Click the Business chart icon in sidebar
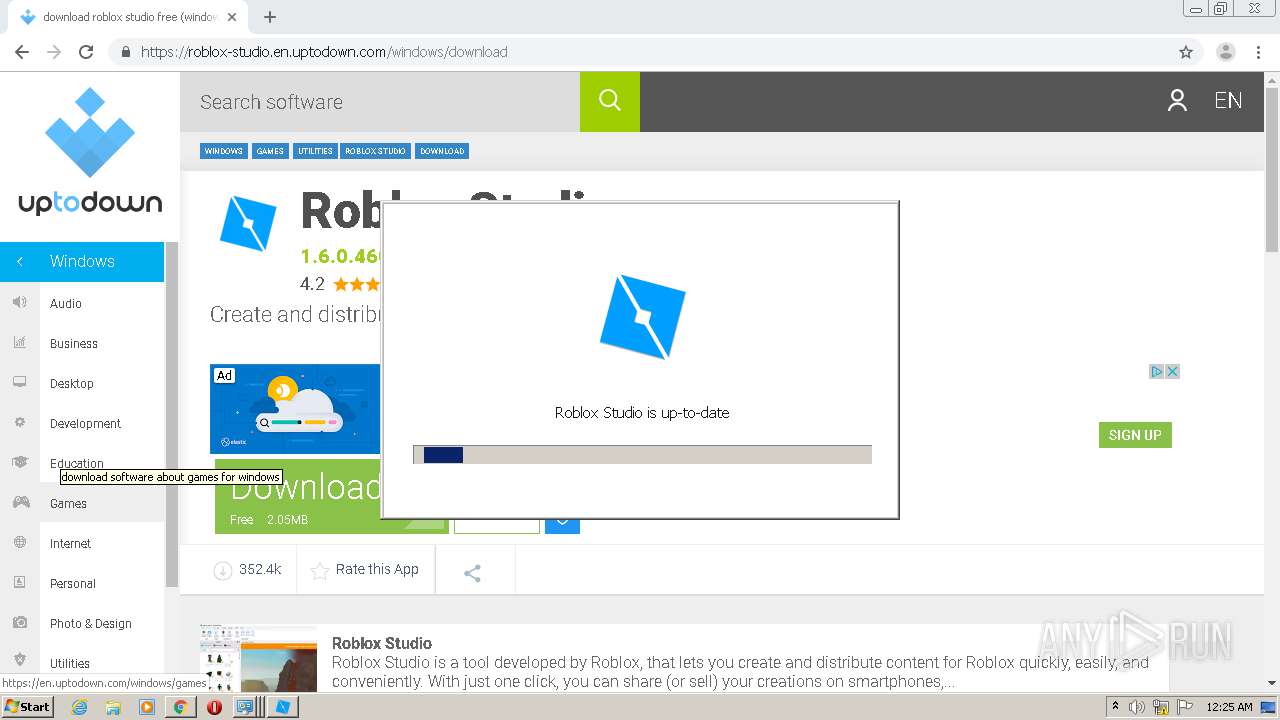 coord(19,342)
